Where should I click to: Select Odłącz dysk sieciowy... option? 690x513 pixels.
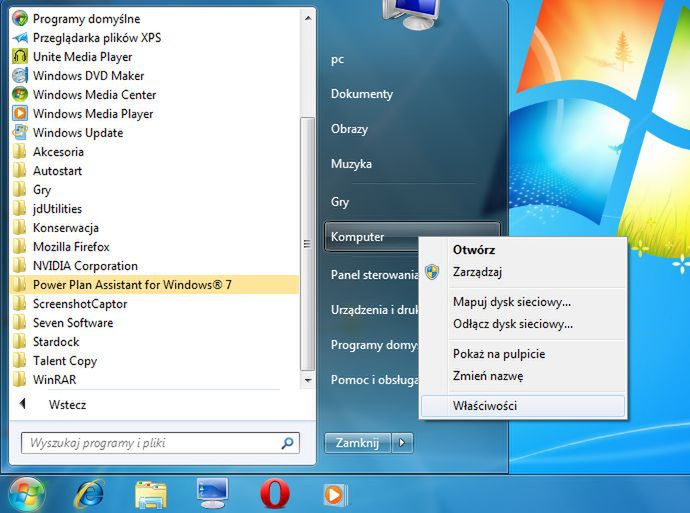point(513,324)
